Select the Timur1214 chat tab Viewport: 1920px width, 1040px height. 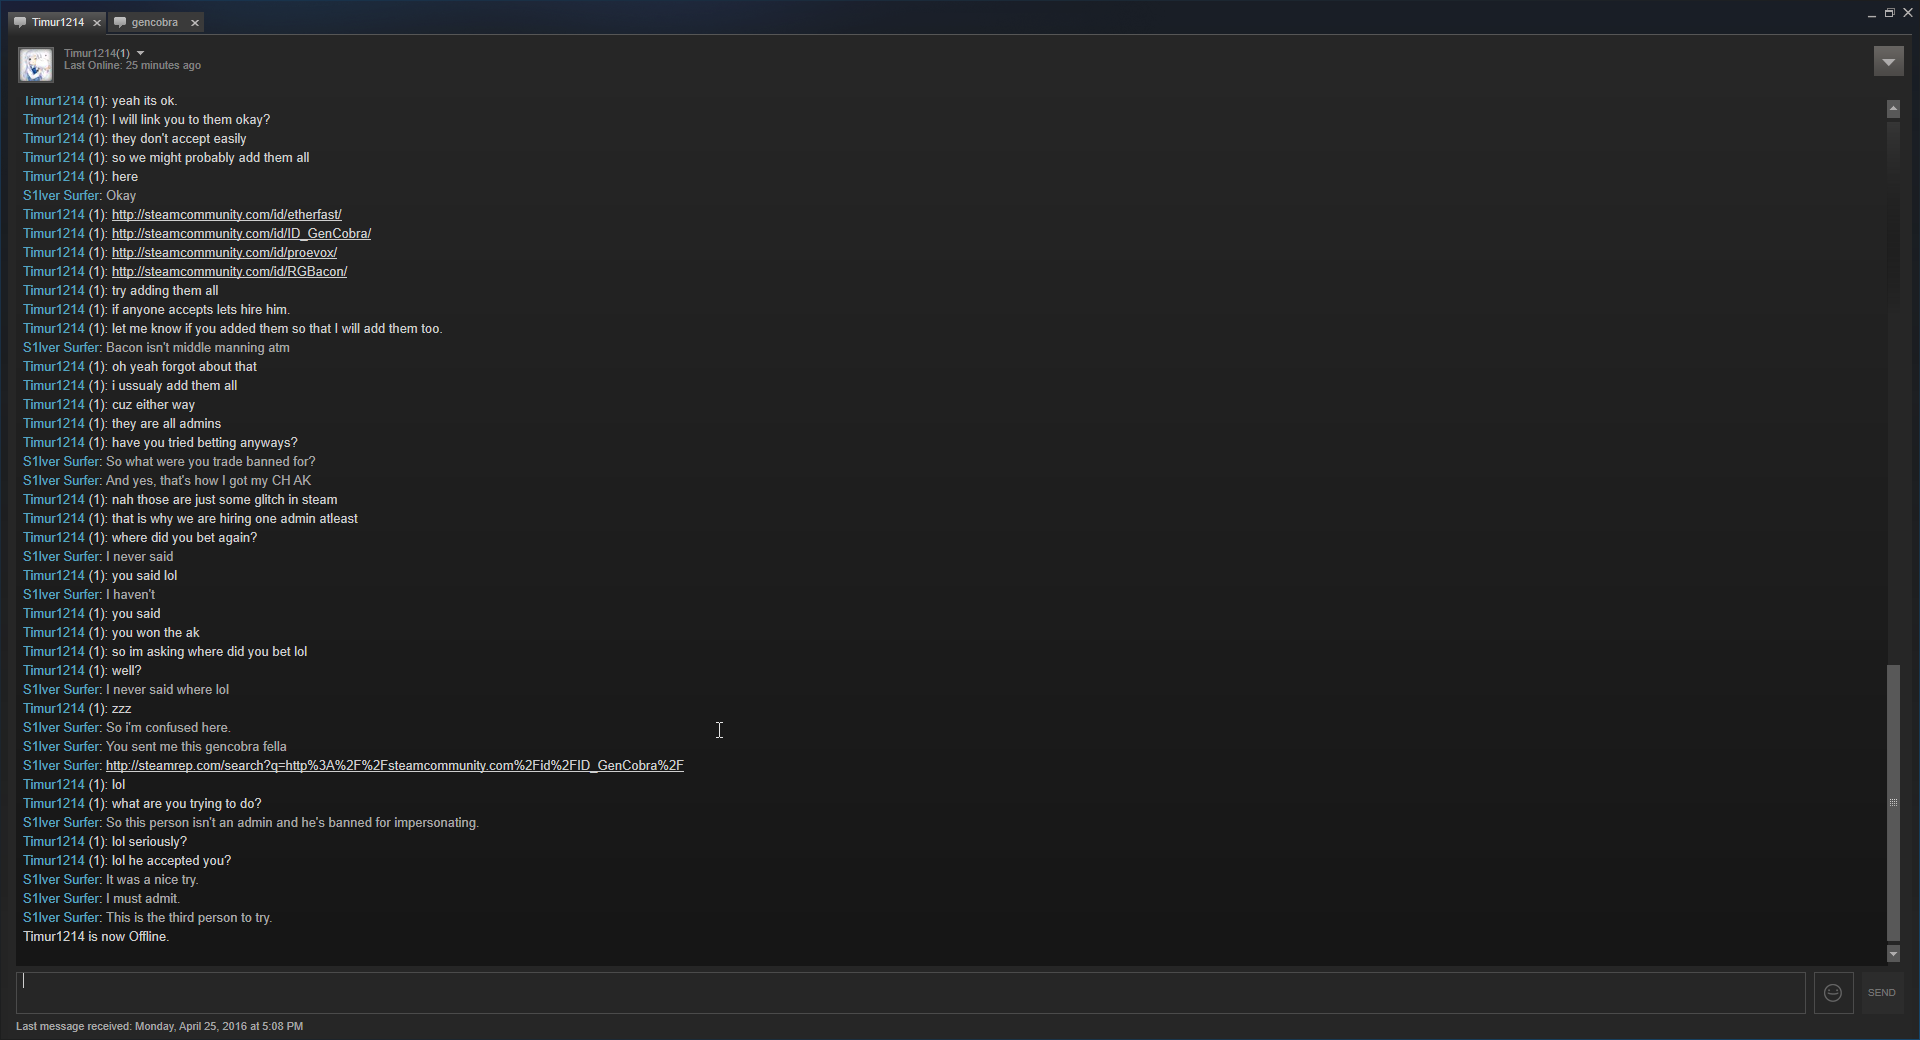click(x=57, y=22)
